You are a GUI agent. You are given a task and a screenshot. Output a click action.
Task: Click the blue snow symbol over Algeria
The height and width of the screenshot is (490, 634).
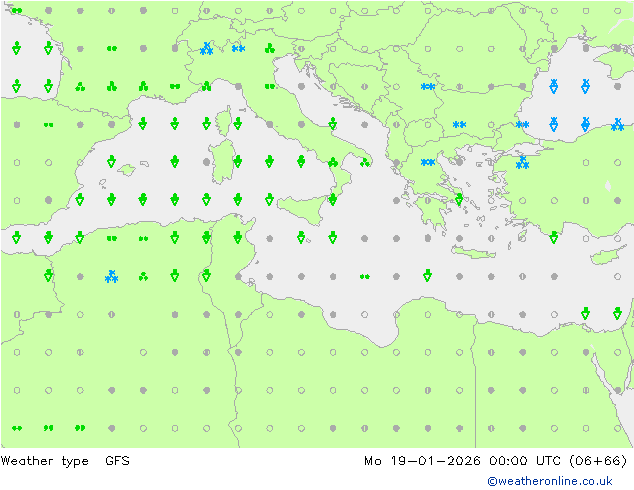pyautogui.click(x=111, y=277)
